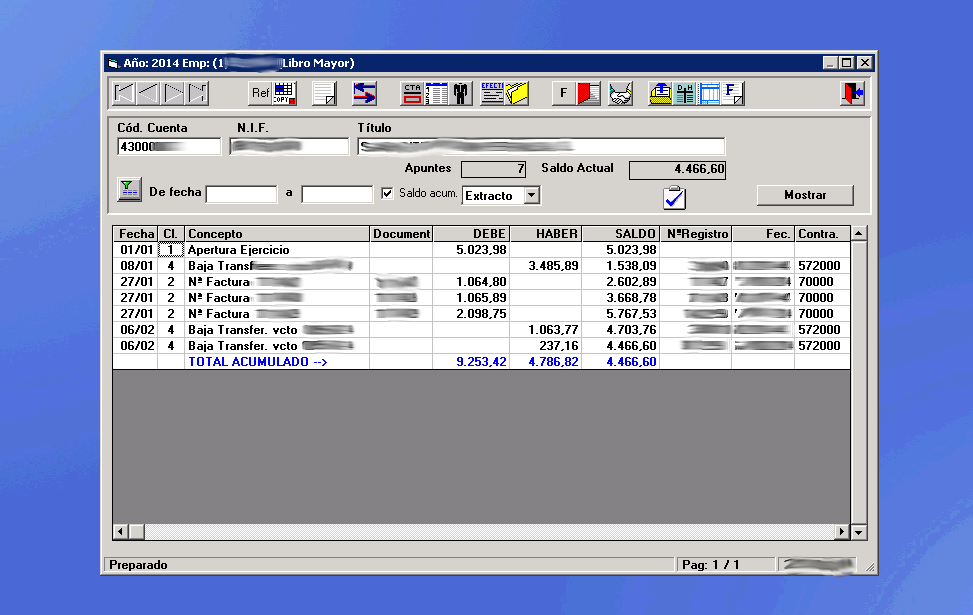This screenshot has height=615, width=973.
Task: Click the total DEBE 9.253,42
Action: 481,362
